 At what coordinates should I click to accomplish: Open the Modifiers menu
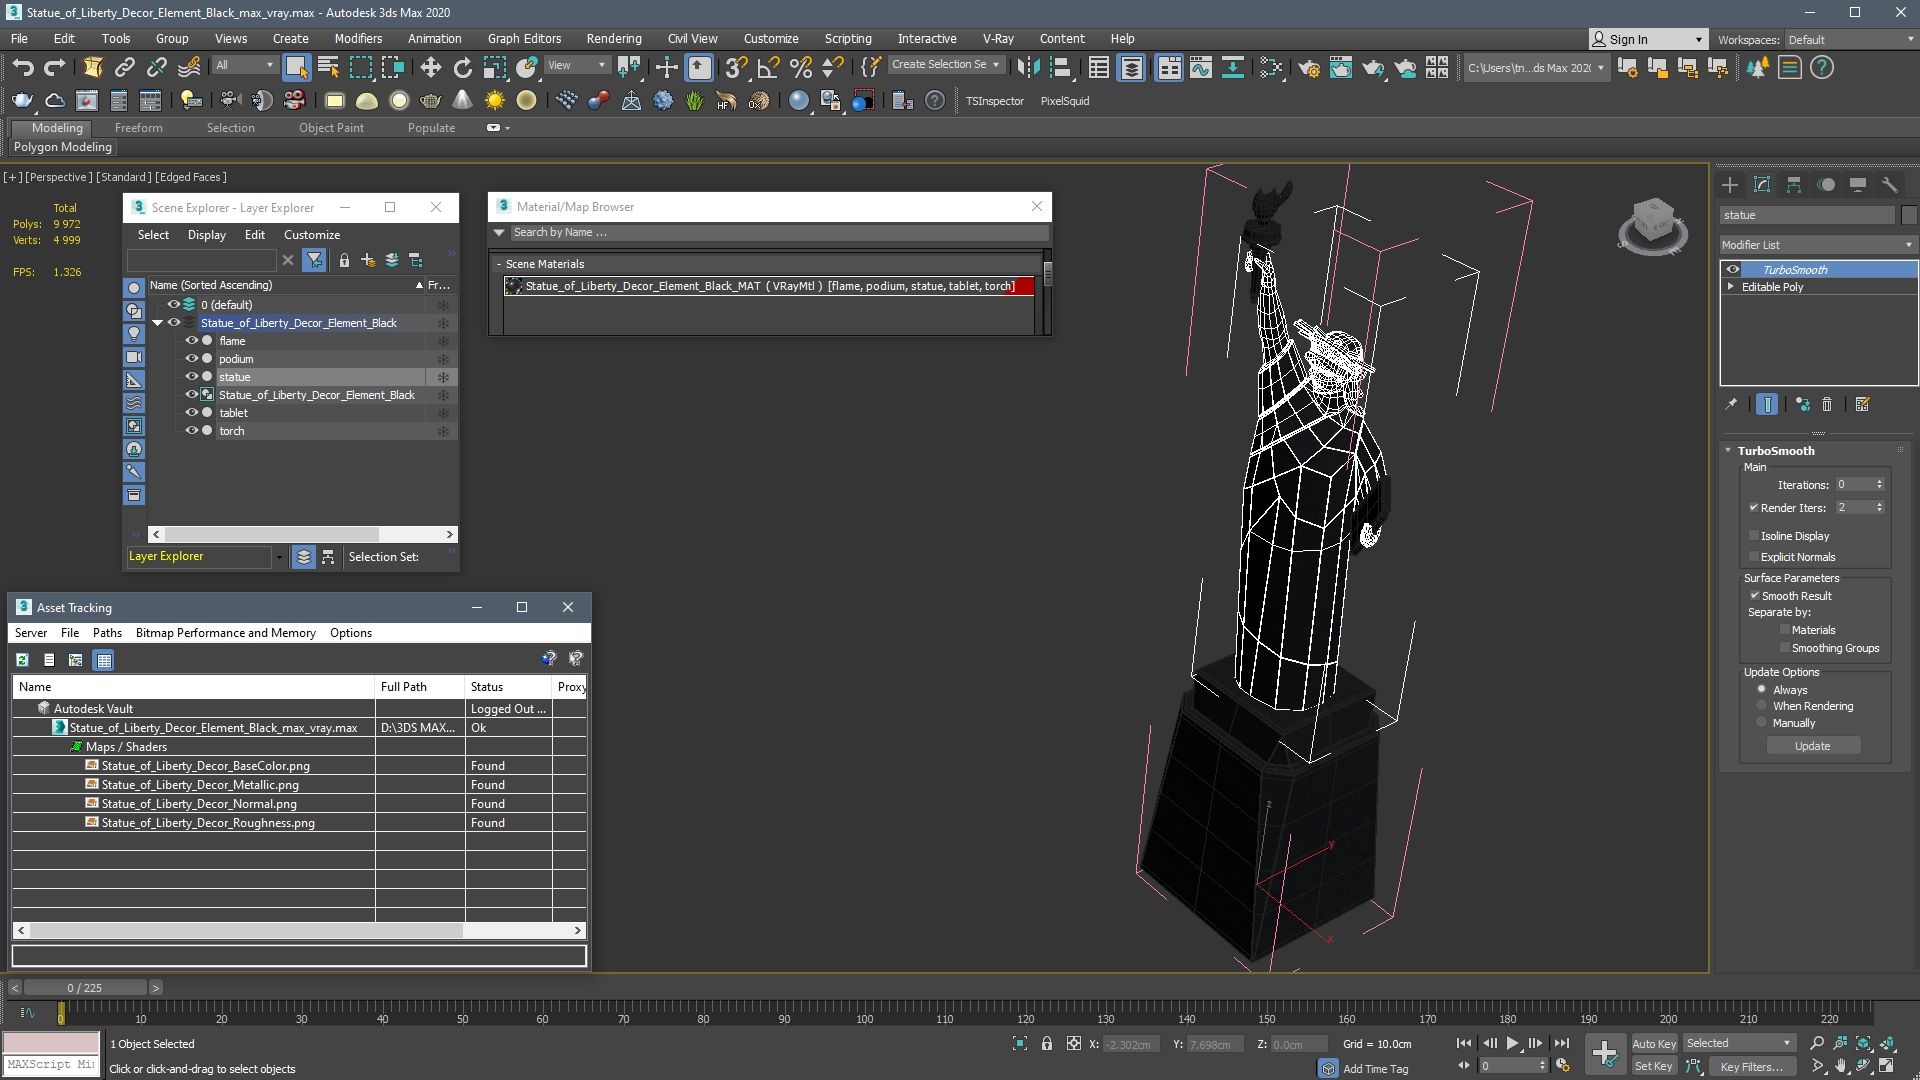(358, 39)
